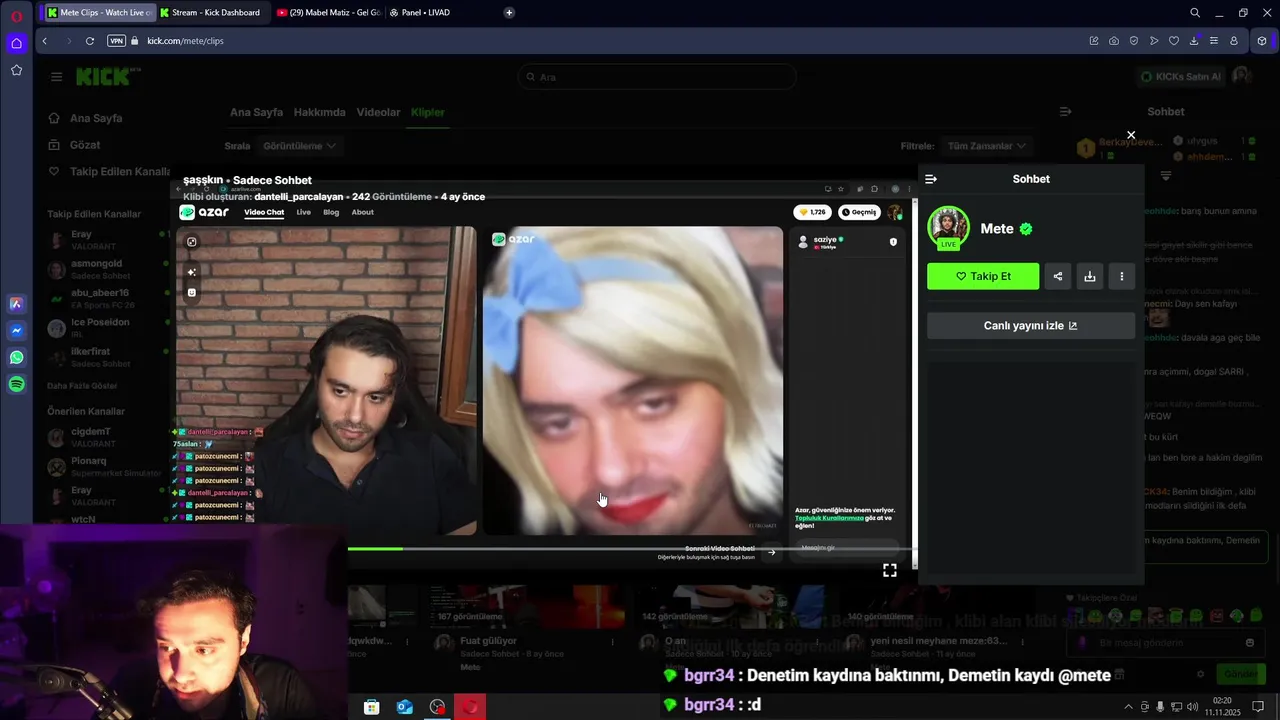Open Aria AI in the Opera sidebar
The height and width of the screenshot is (720, 1280).
(16, 303)
